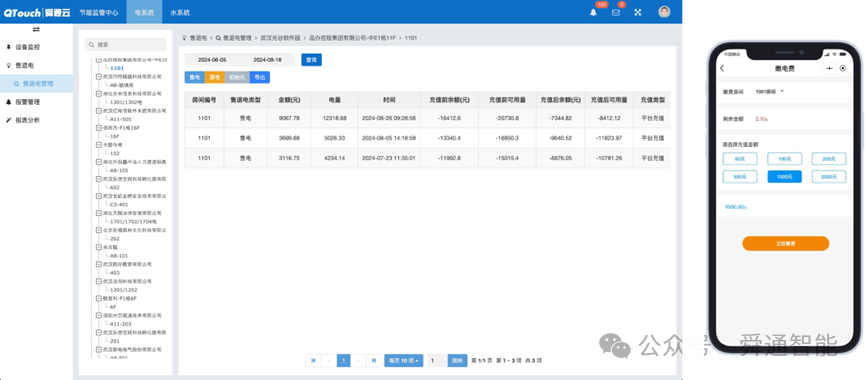Viewport: 865px width, 380px height.
Task: Collapse the tree node above 1301/1302电
Action: tap(99, 93)
